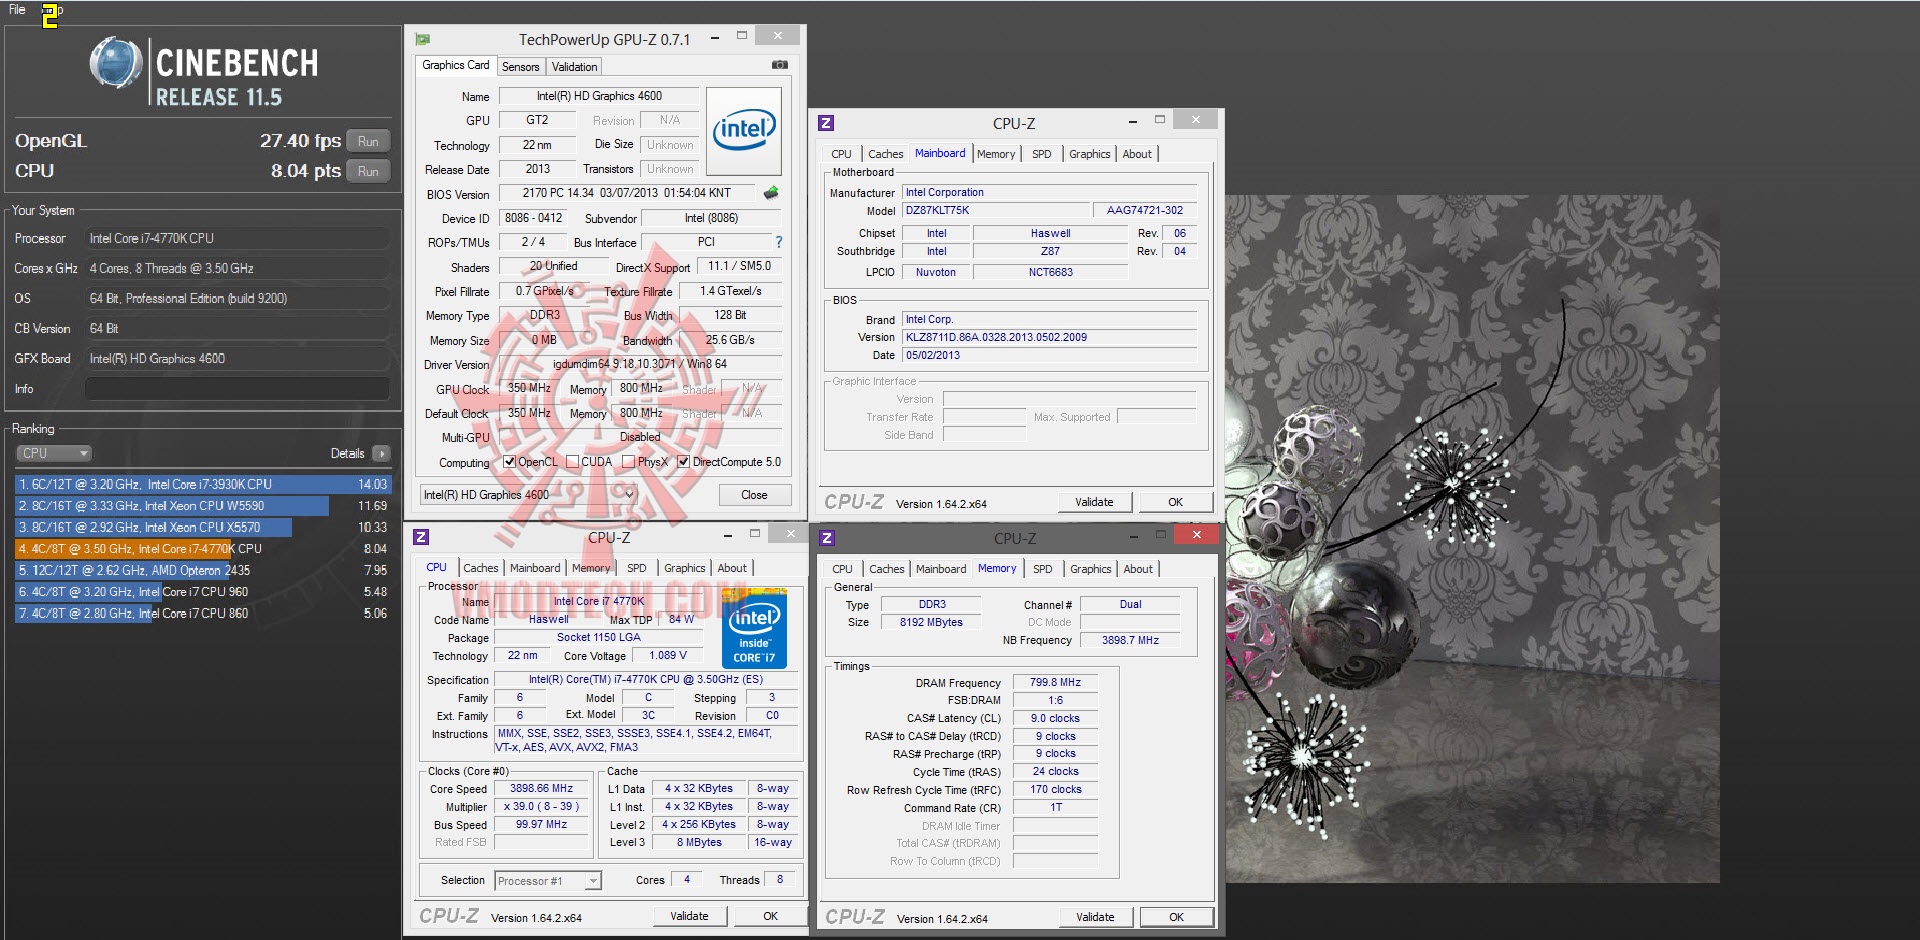Toggle the DirectCompute 5.0 checkbox
Viewport: 1920px width, 940px height.
(683, 462)
